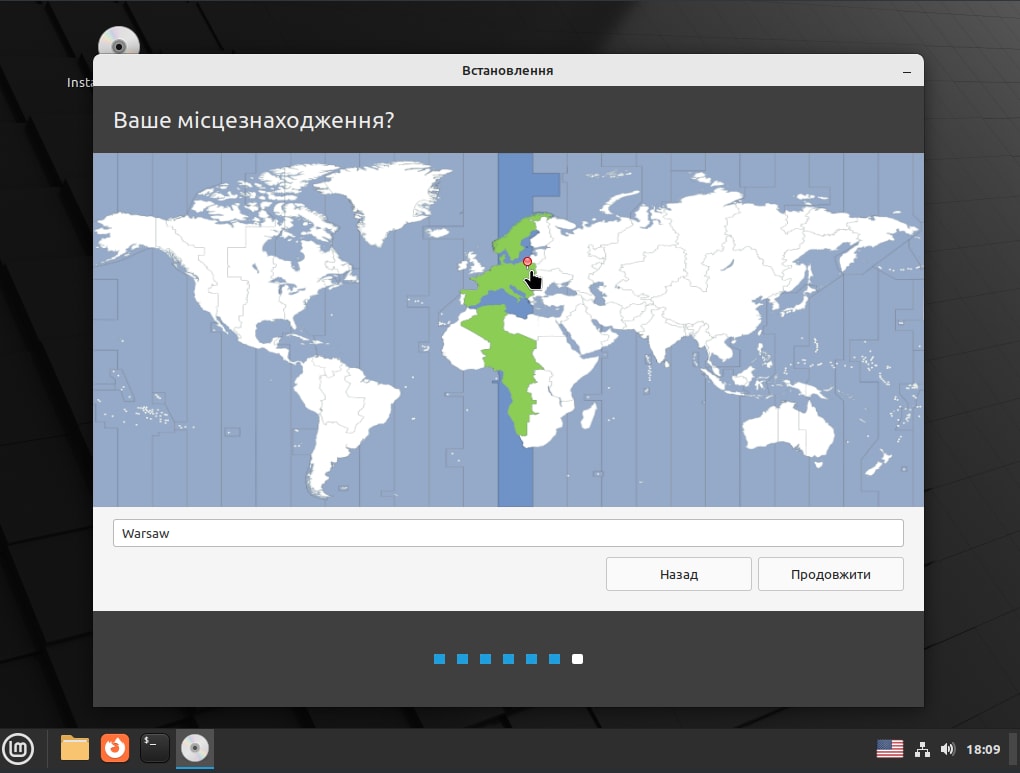Click Australia on the timezone map
The height and width of the screenshot is (773, 1020).
[x=787, y=429]
